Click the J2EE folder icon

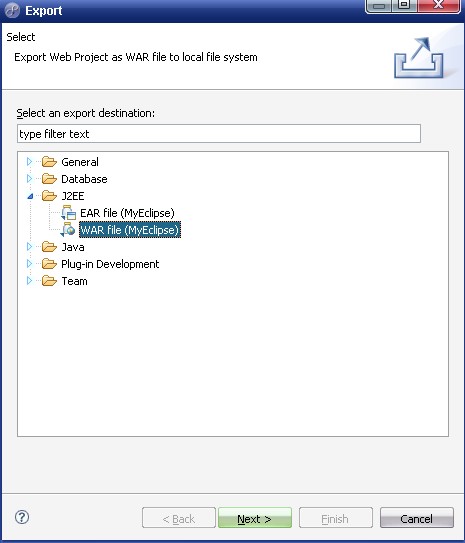49,196
